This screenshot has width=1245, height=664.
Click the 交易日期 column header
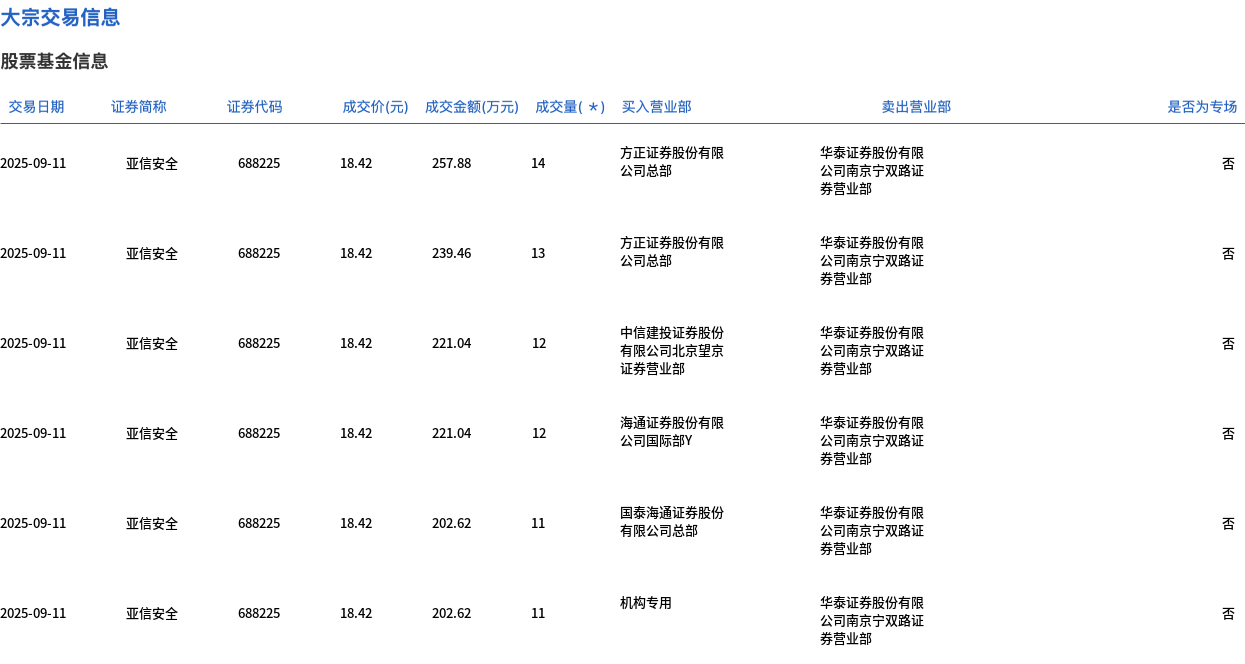point(36,107)
